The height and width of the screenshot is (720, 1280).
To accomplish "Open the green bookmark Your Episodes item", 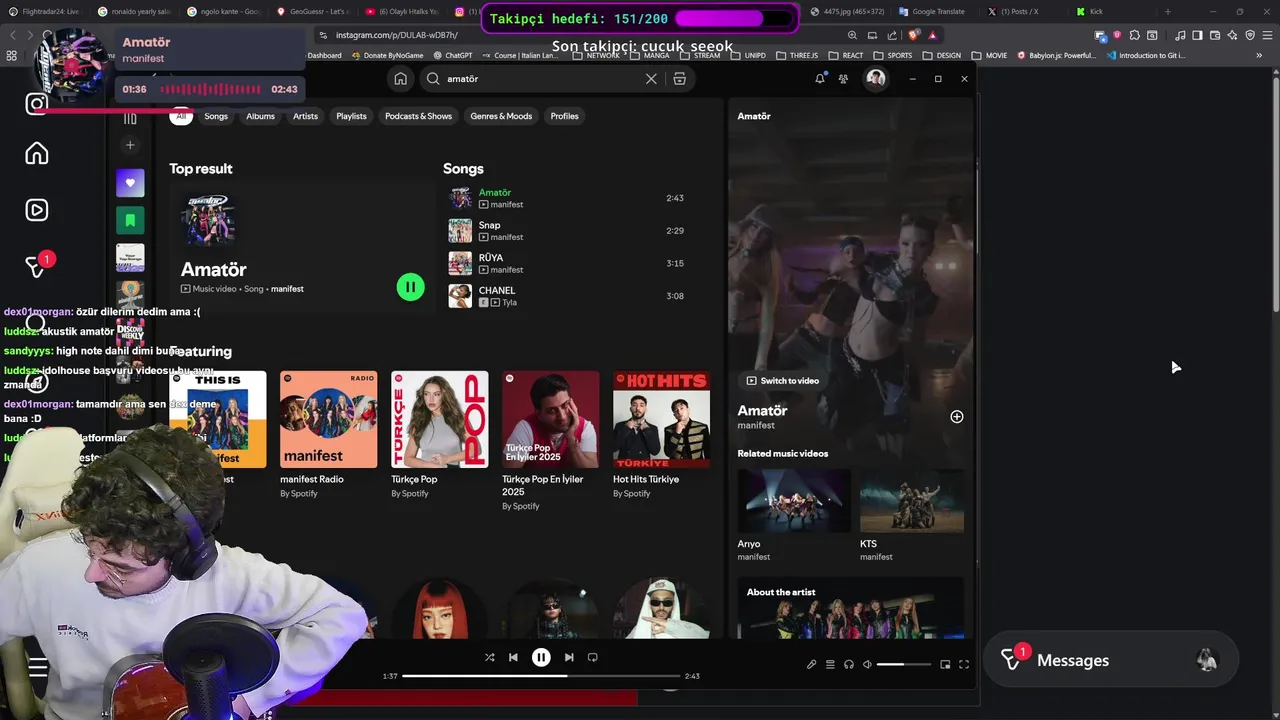I will pos(130,220).
